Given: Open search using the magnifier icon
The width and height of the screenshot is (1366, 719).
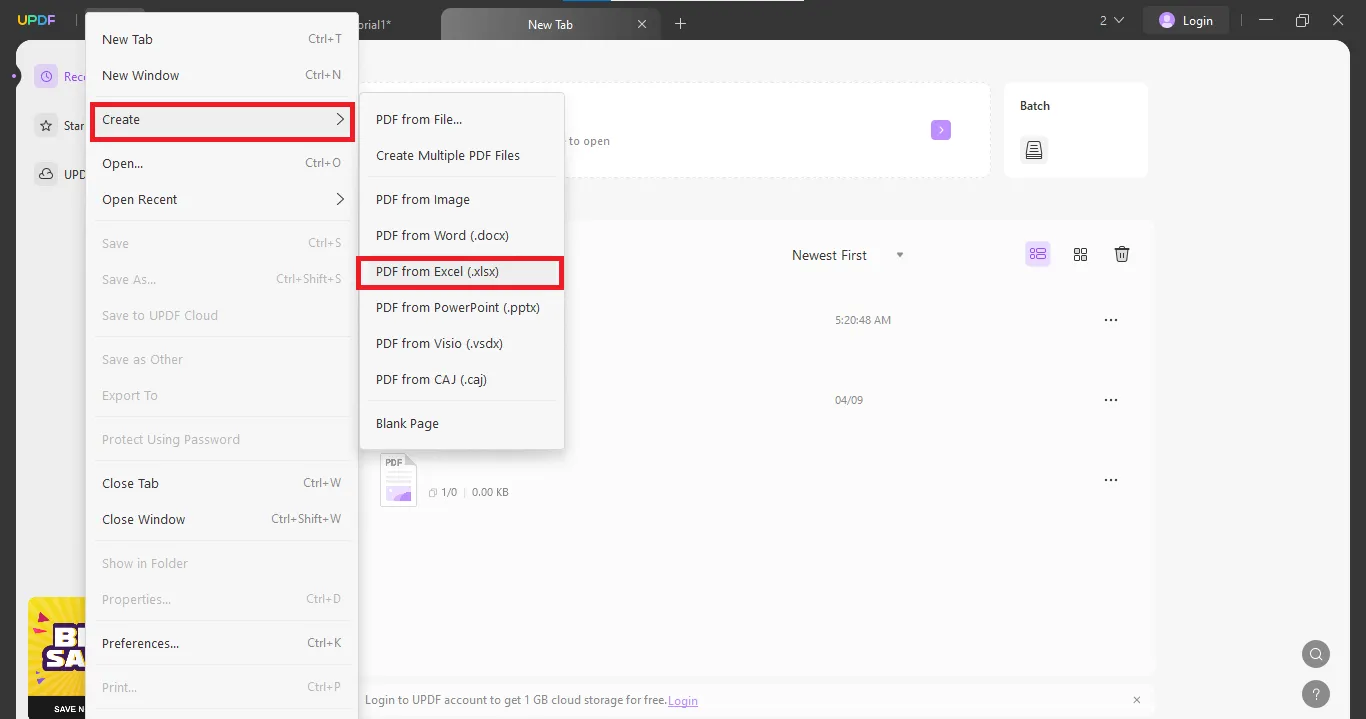Looking at the screenshot, I should click(1315, 654).
